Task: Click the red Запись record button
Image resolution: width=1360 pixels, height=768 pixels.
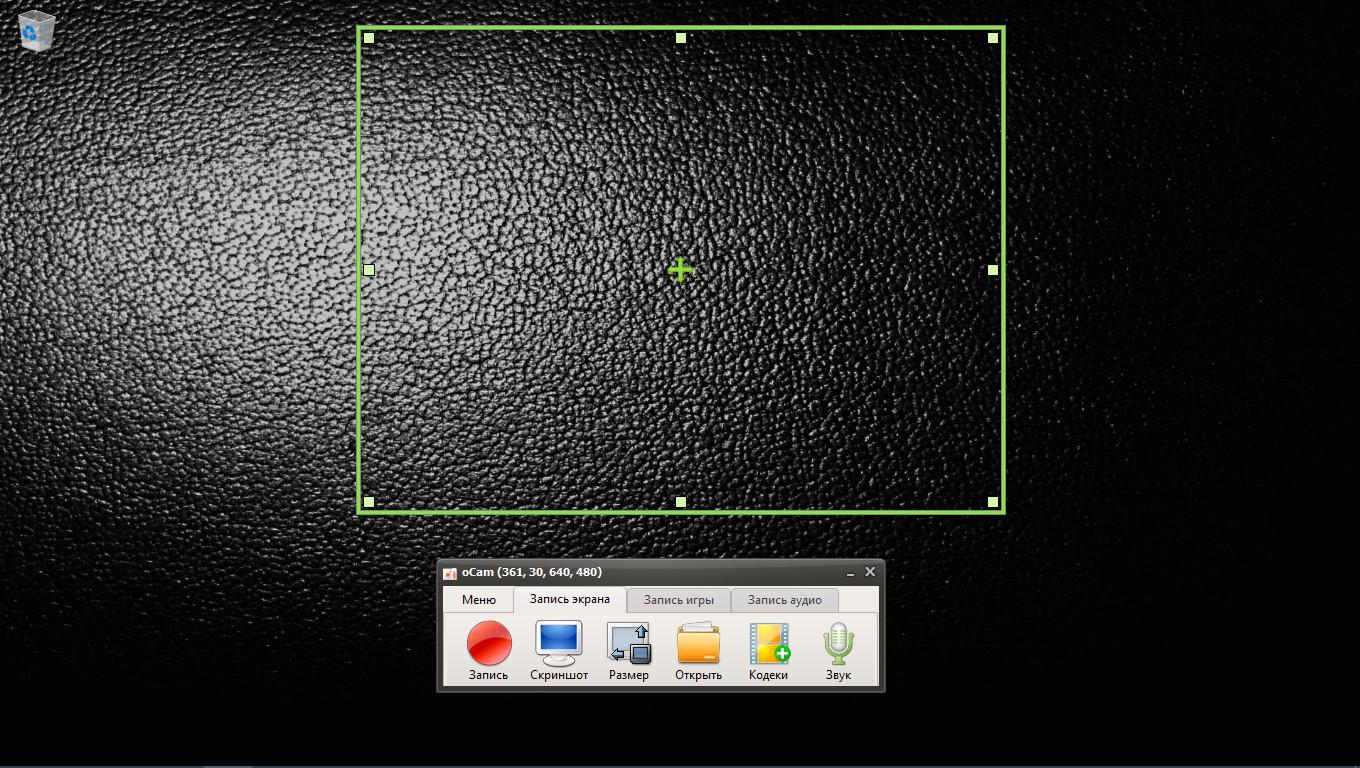Action: click(489, 645)
